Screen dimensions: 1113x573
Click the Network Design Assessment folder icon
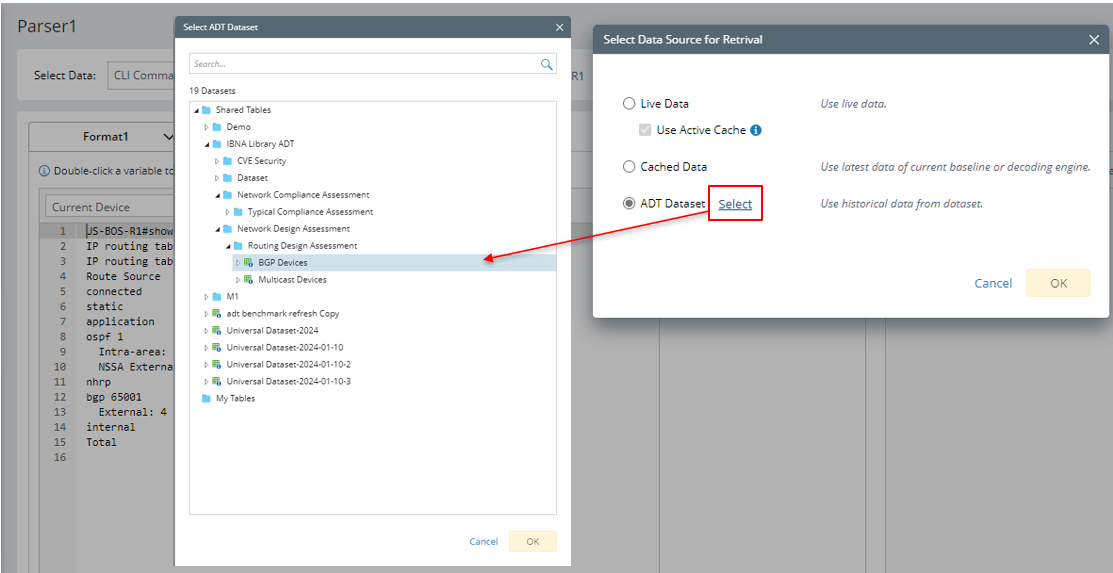pyautogui.click(x=227, y=229)
